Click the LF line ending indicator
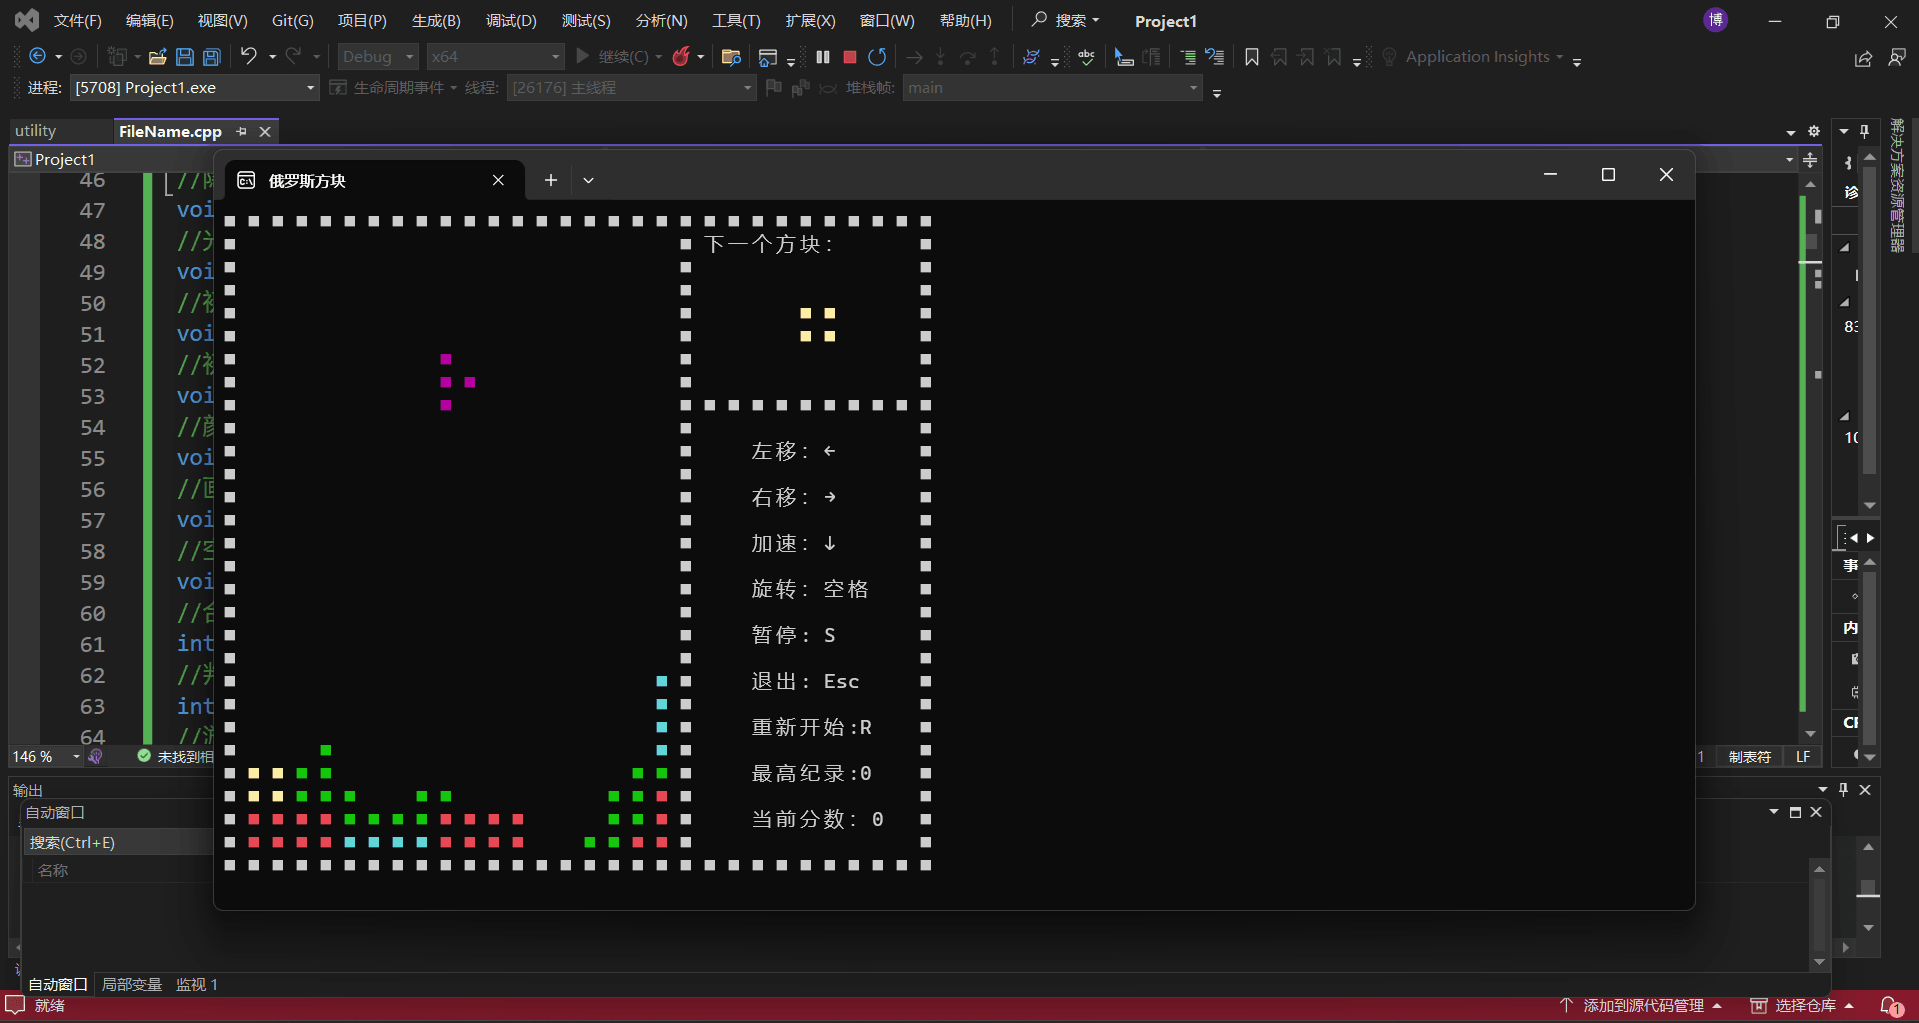 click(x=1803, y=757)
